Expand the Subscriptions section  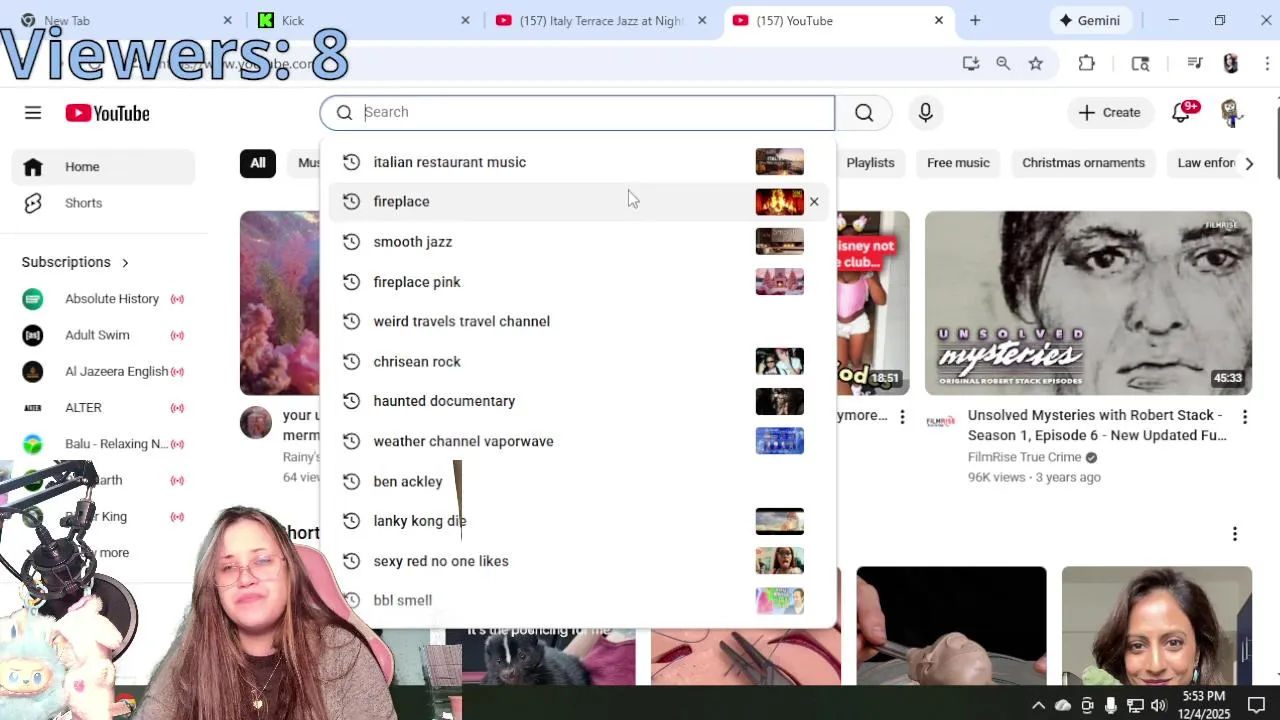[x=76, y=262]
